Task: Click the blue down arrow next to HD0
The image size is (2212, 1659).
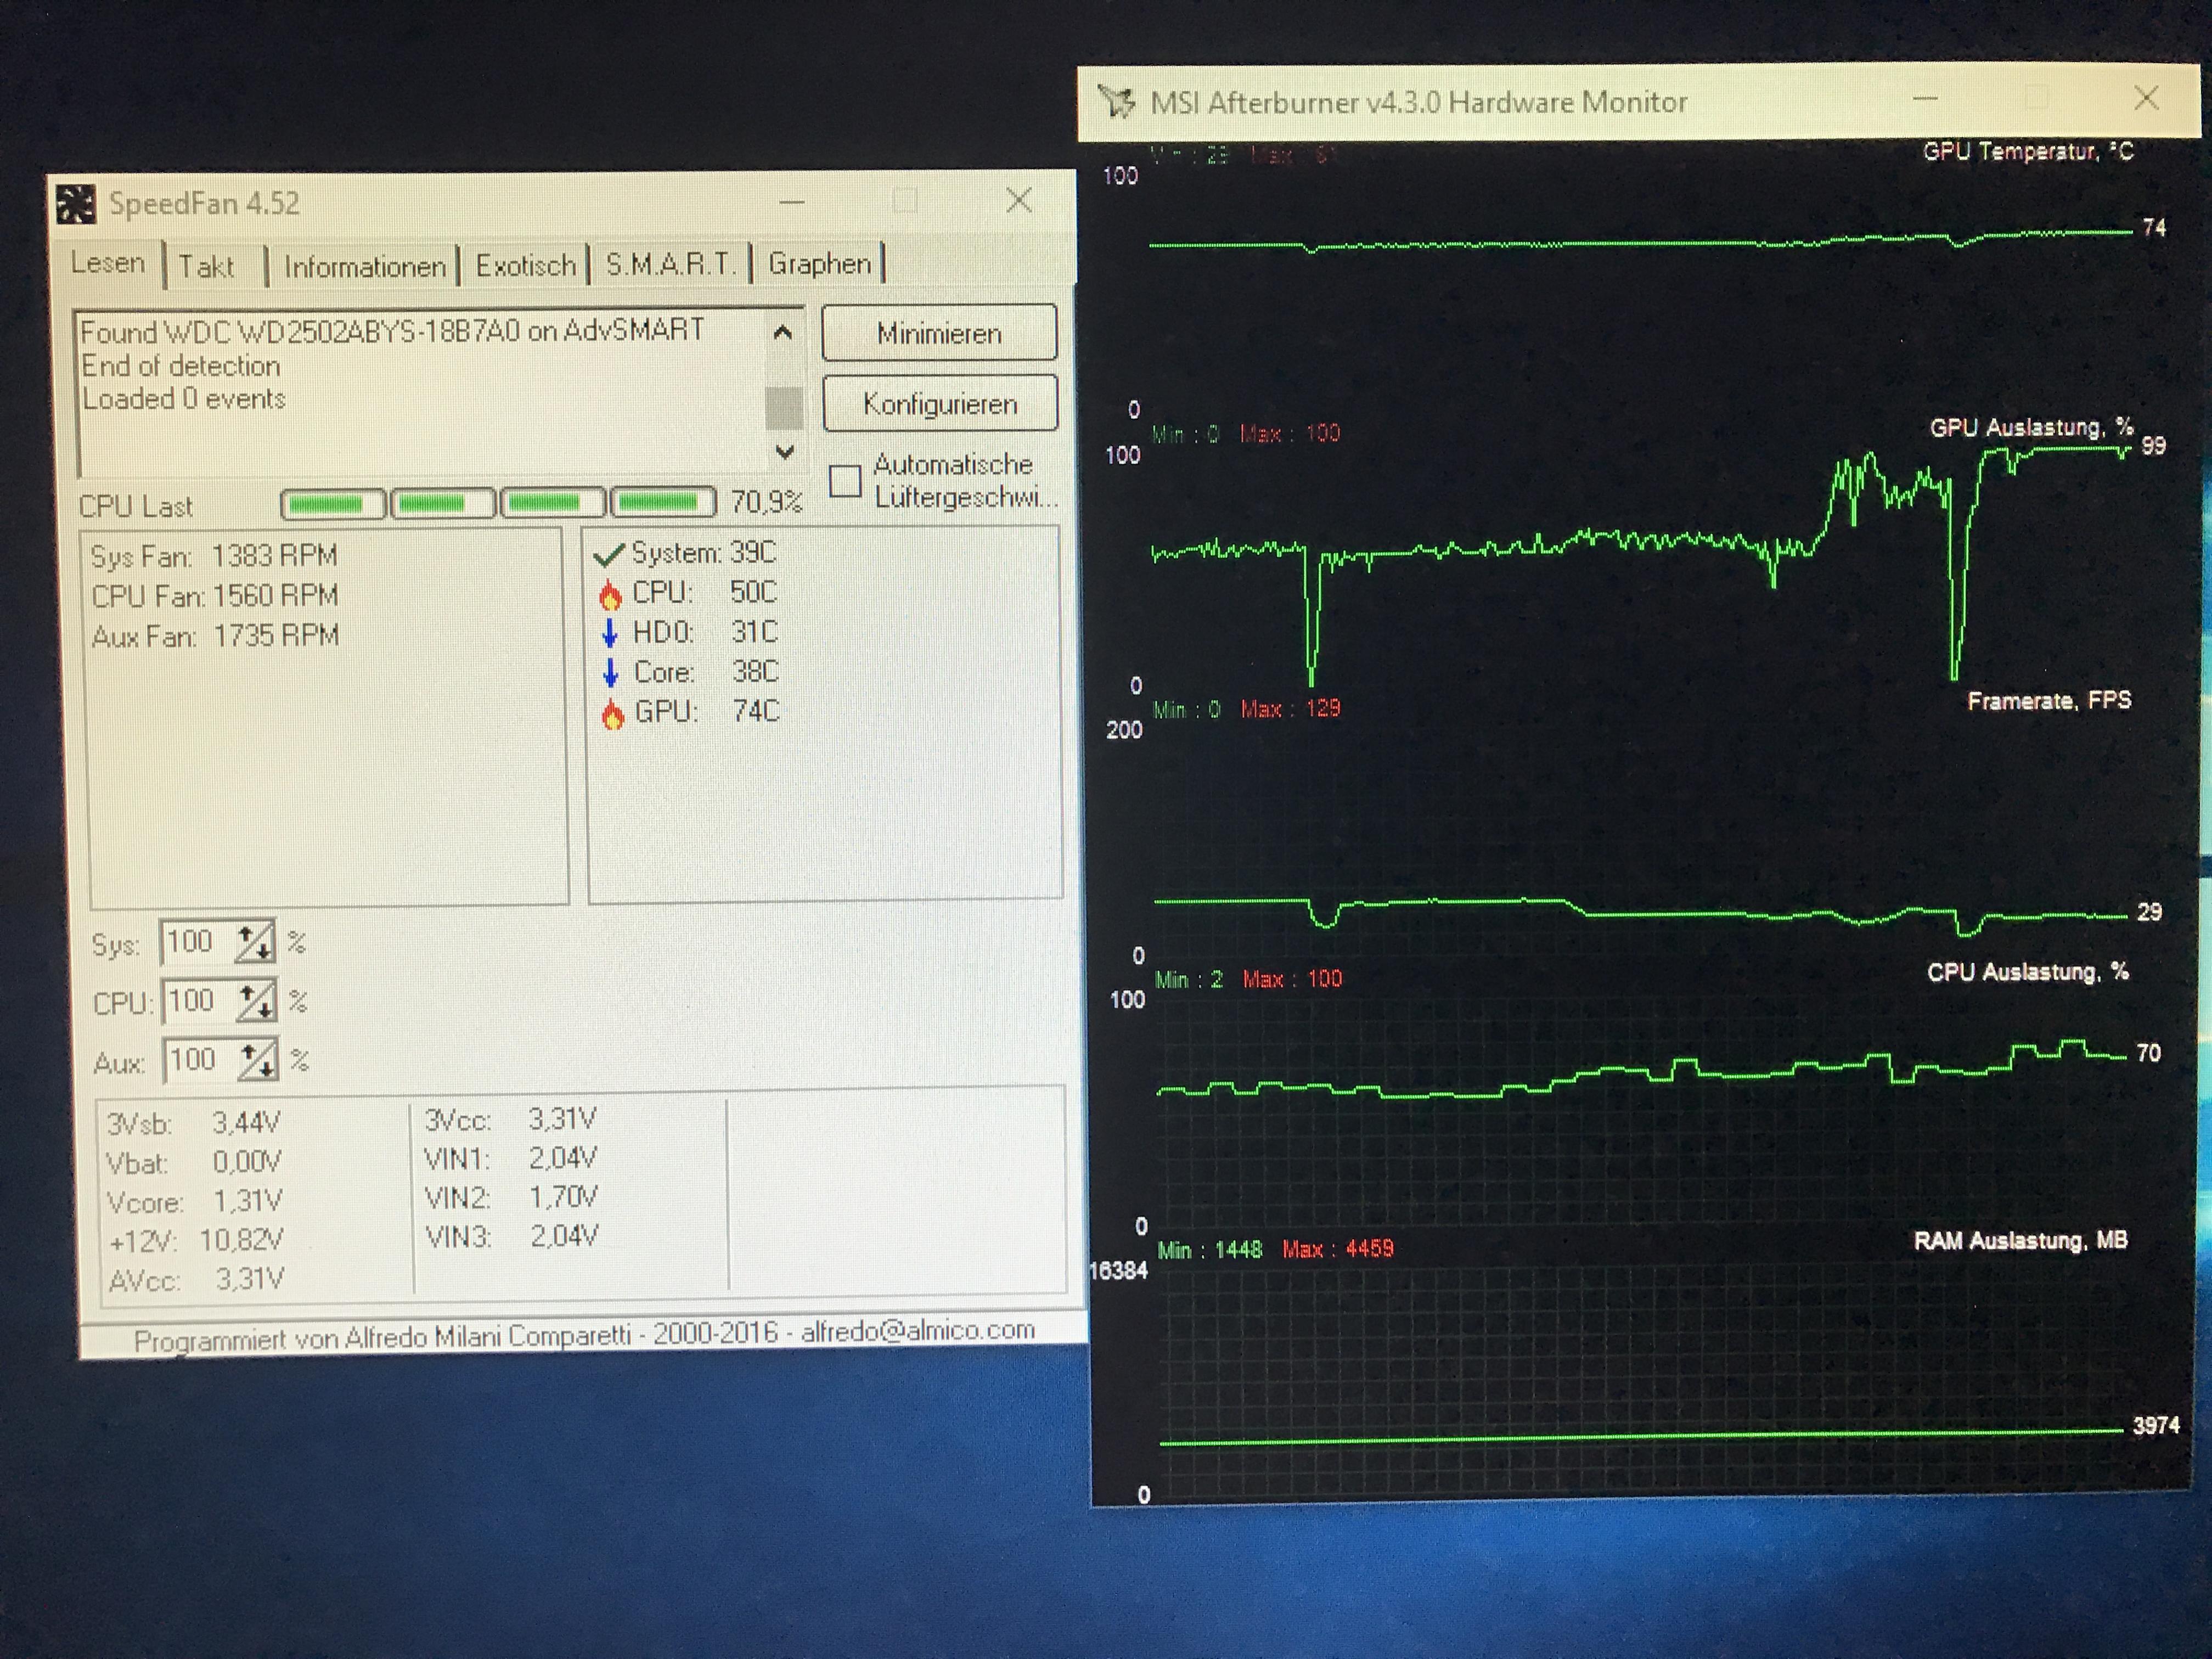Action: point(610,633)
